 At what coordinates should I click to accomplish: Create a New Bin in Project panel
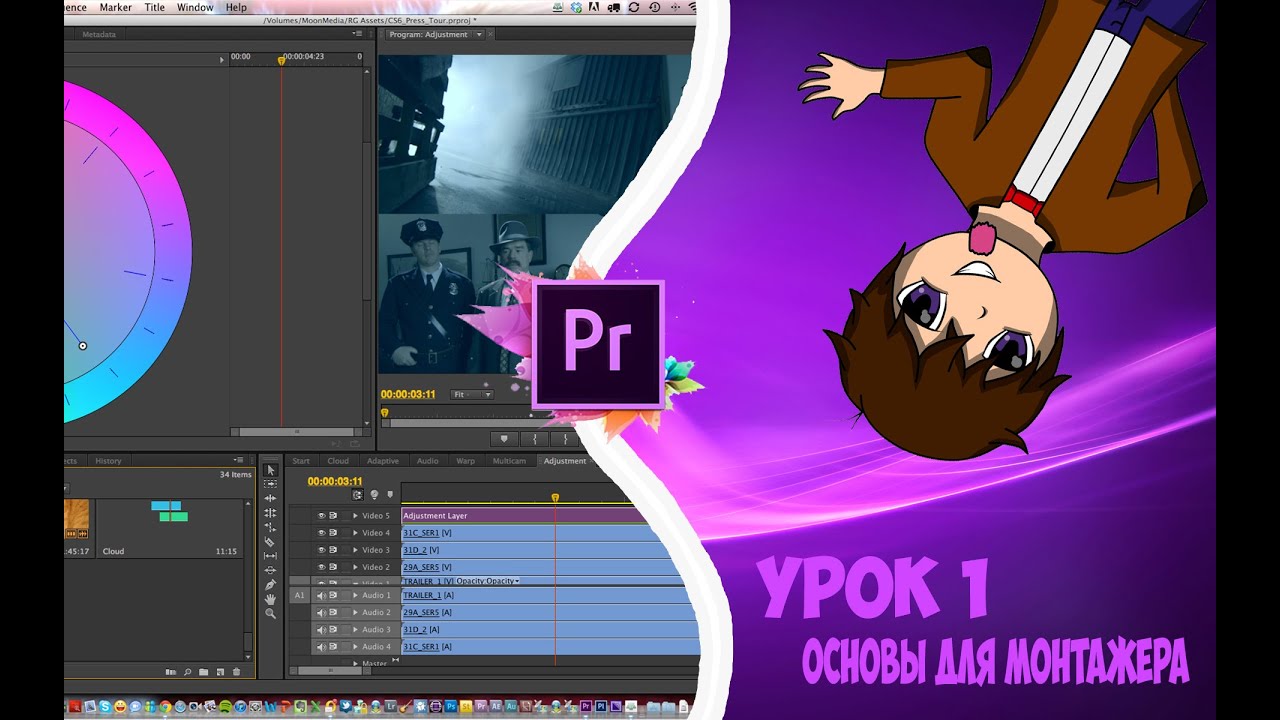click(204, 672)
